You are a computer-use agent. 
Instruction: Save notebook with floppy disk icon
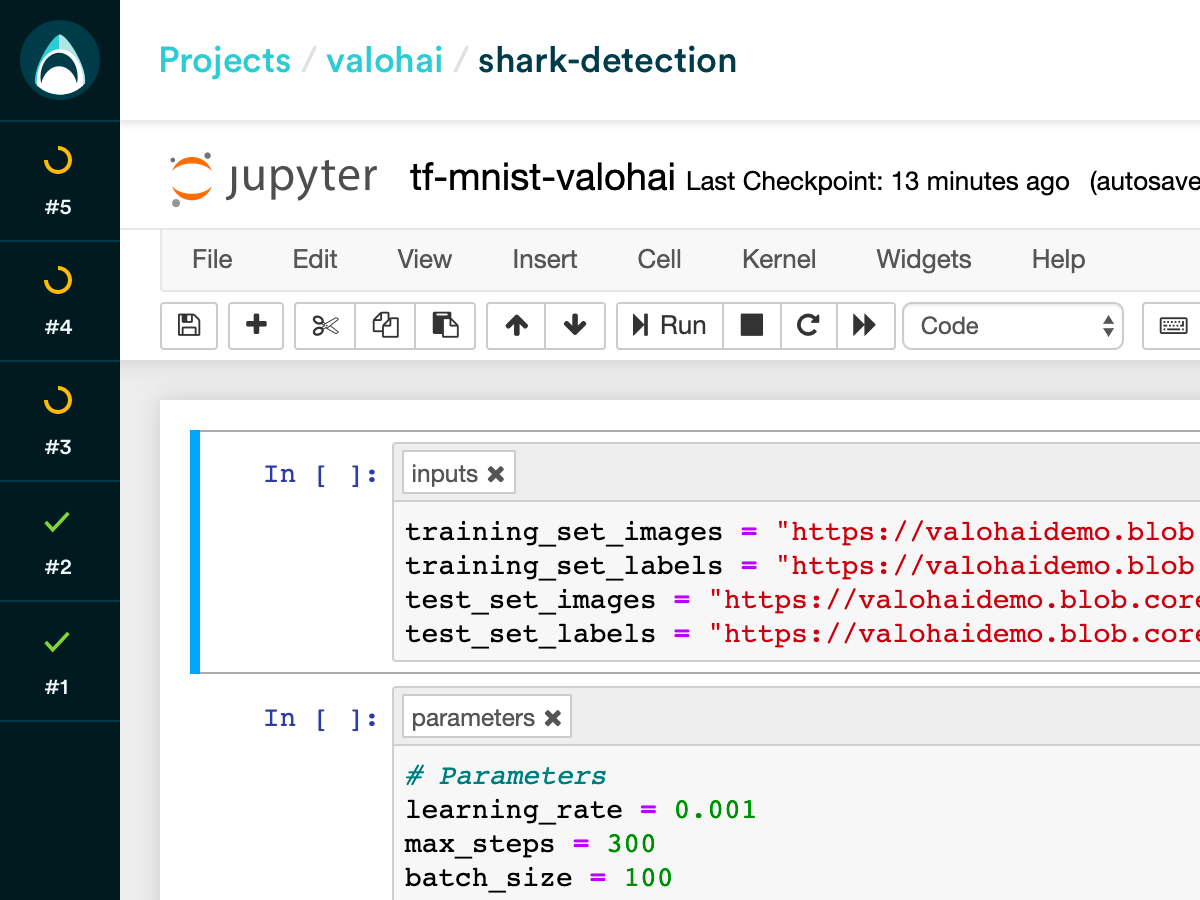[189, 325]
